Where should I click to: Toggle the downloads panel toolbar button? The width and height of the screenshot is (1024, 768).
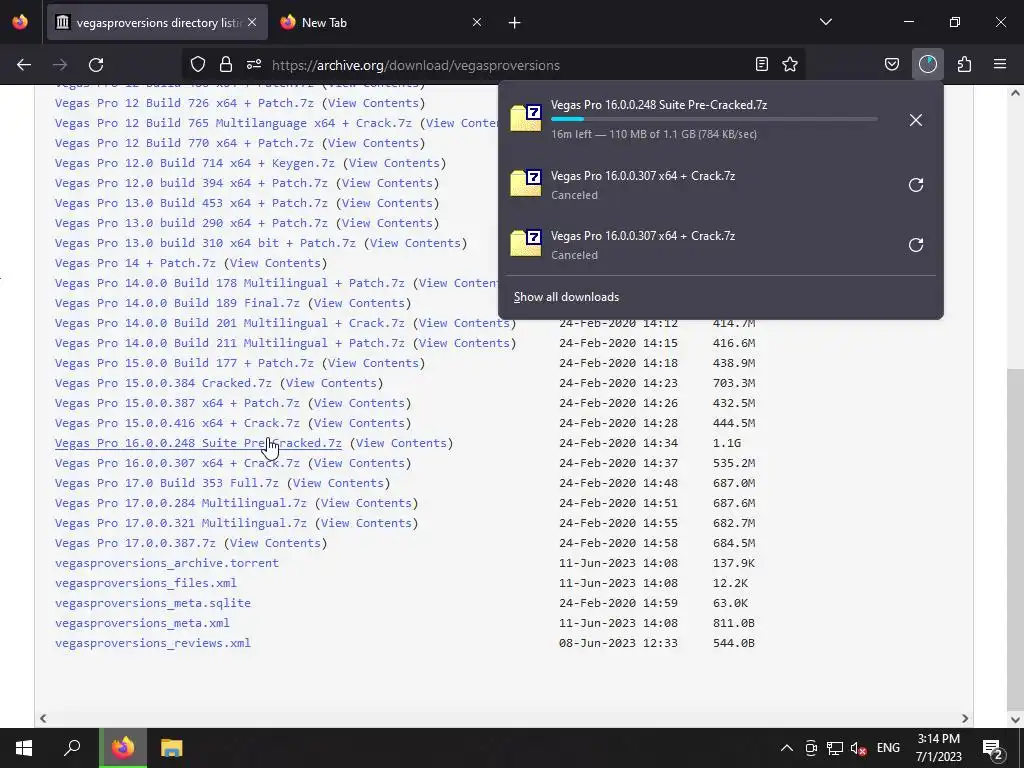point(927,65)
